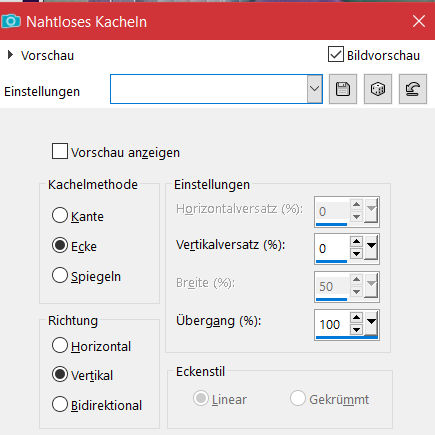Increase Vertikalversatz with up arrow
This screenshot has height=435, width=435.
point(356,242)
